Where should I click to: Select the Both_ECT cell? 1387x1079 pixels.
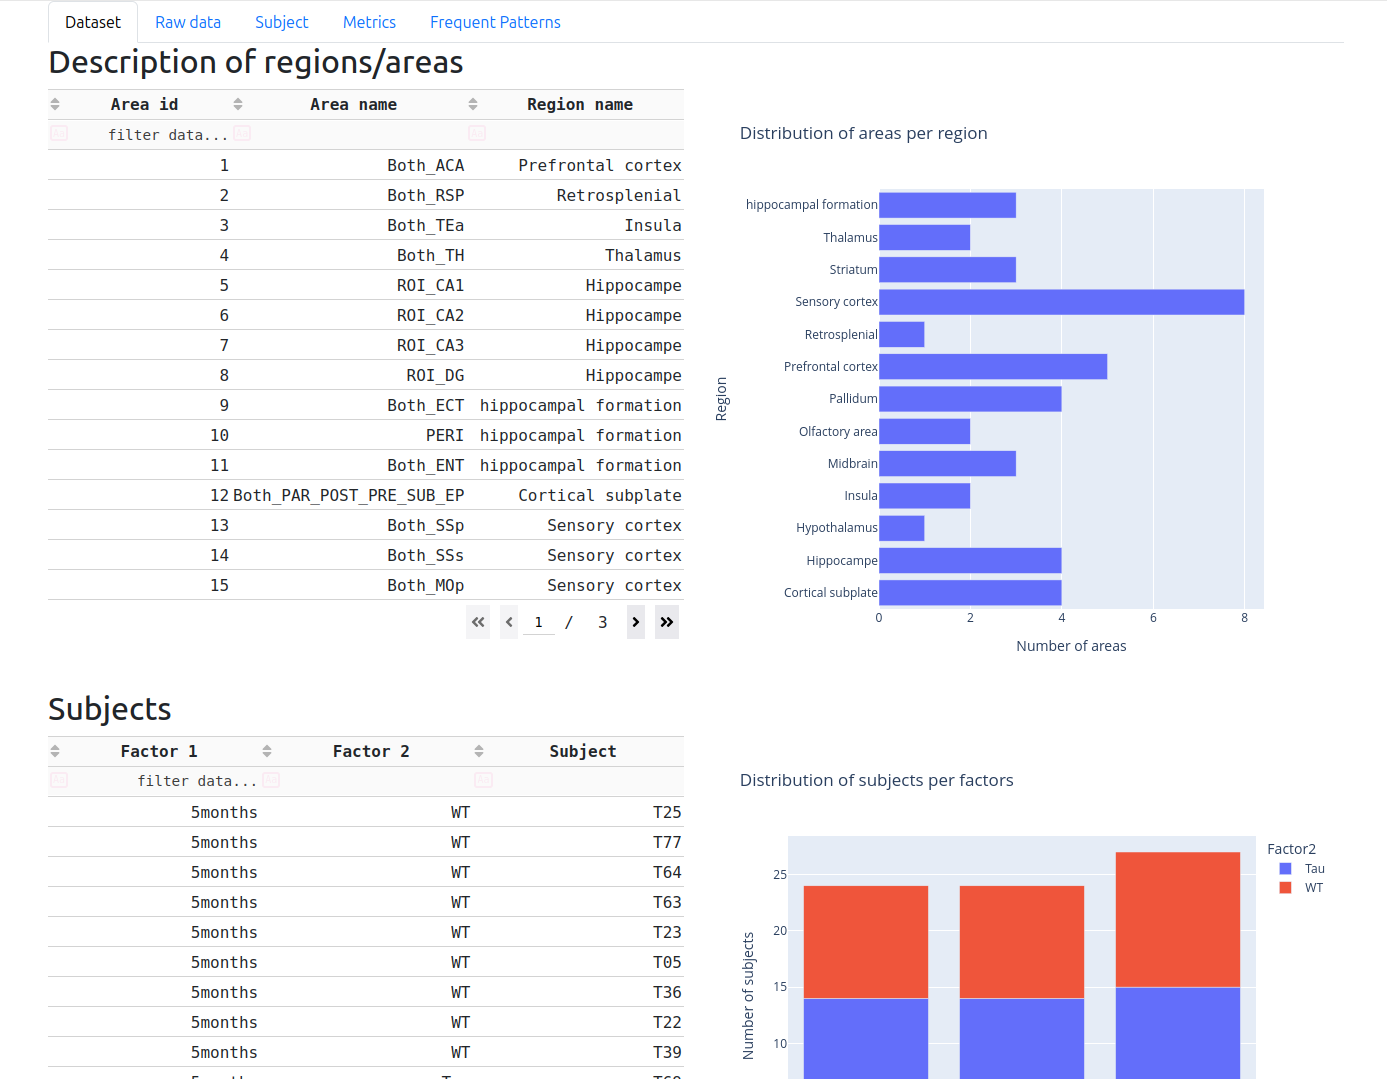pyautogui.click(x=349, y=405)
